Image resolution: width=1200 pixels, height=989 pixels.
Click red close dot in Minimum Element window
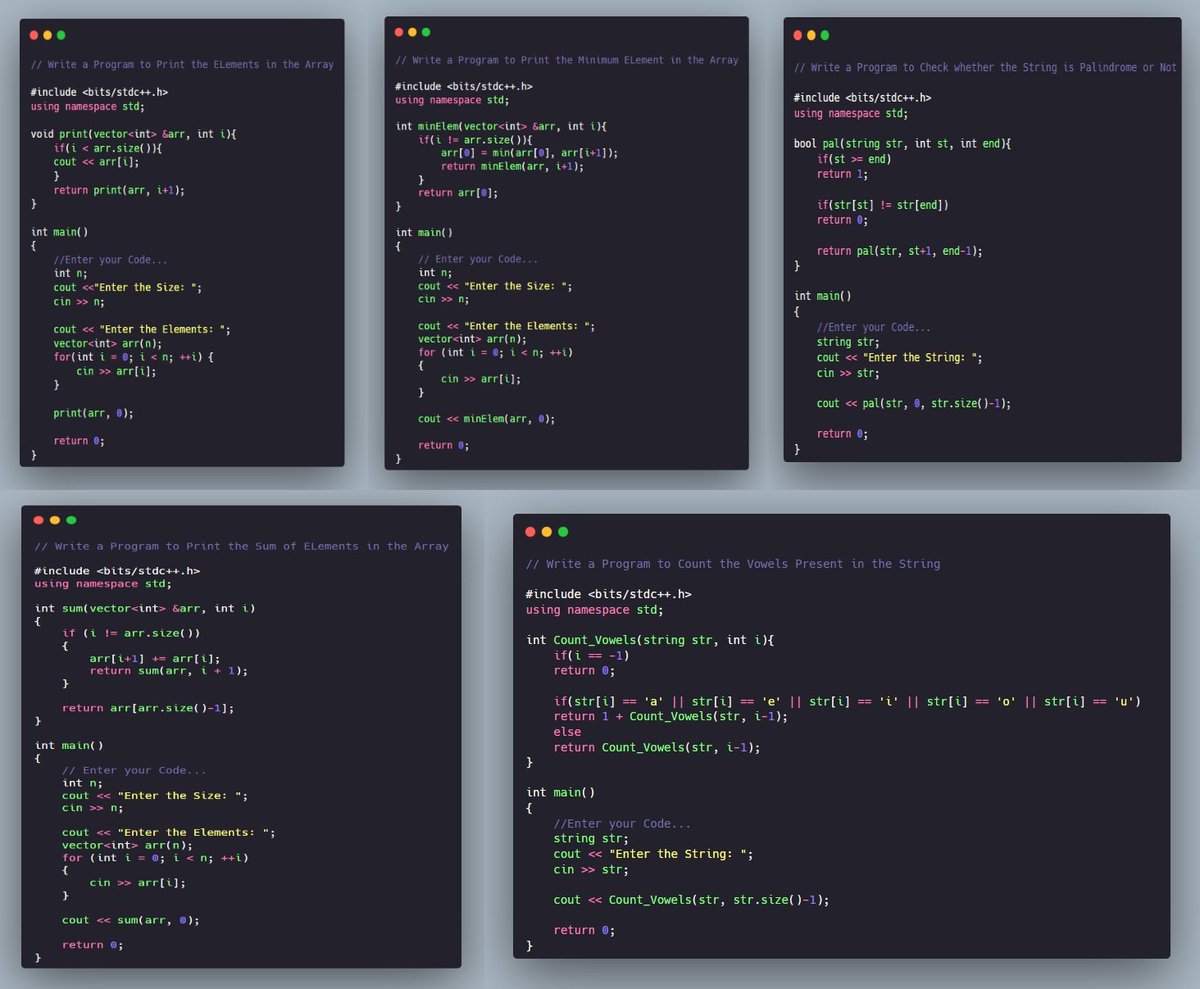coord(399,32)
